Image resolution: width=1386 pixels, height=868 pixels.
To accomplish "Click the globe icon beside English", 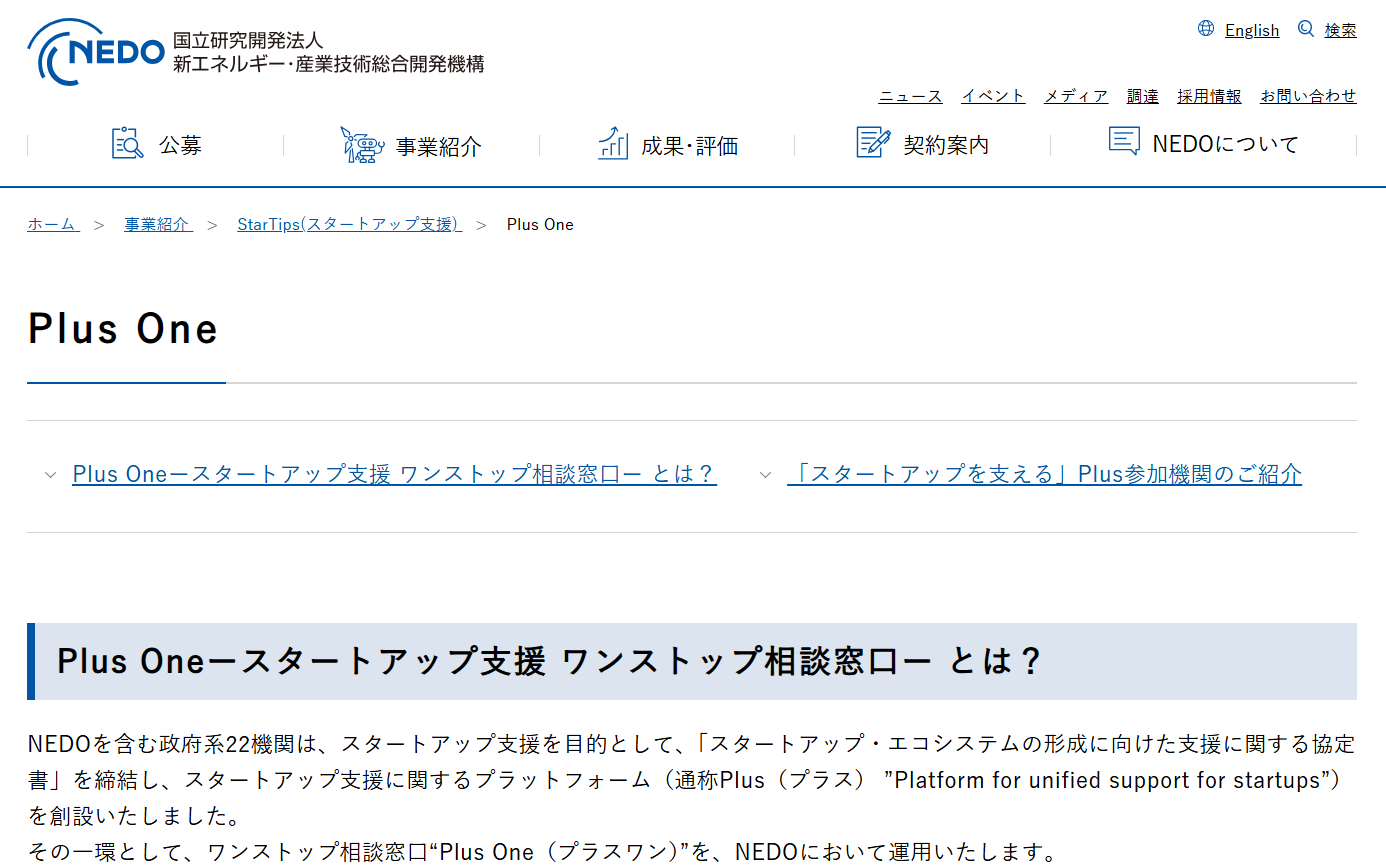I will click(x=1206, y=29).
